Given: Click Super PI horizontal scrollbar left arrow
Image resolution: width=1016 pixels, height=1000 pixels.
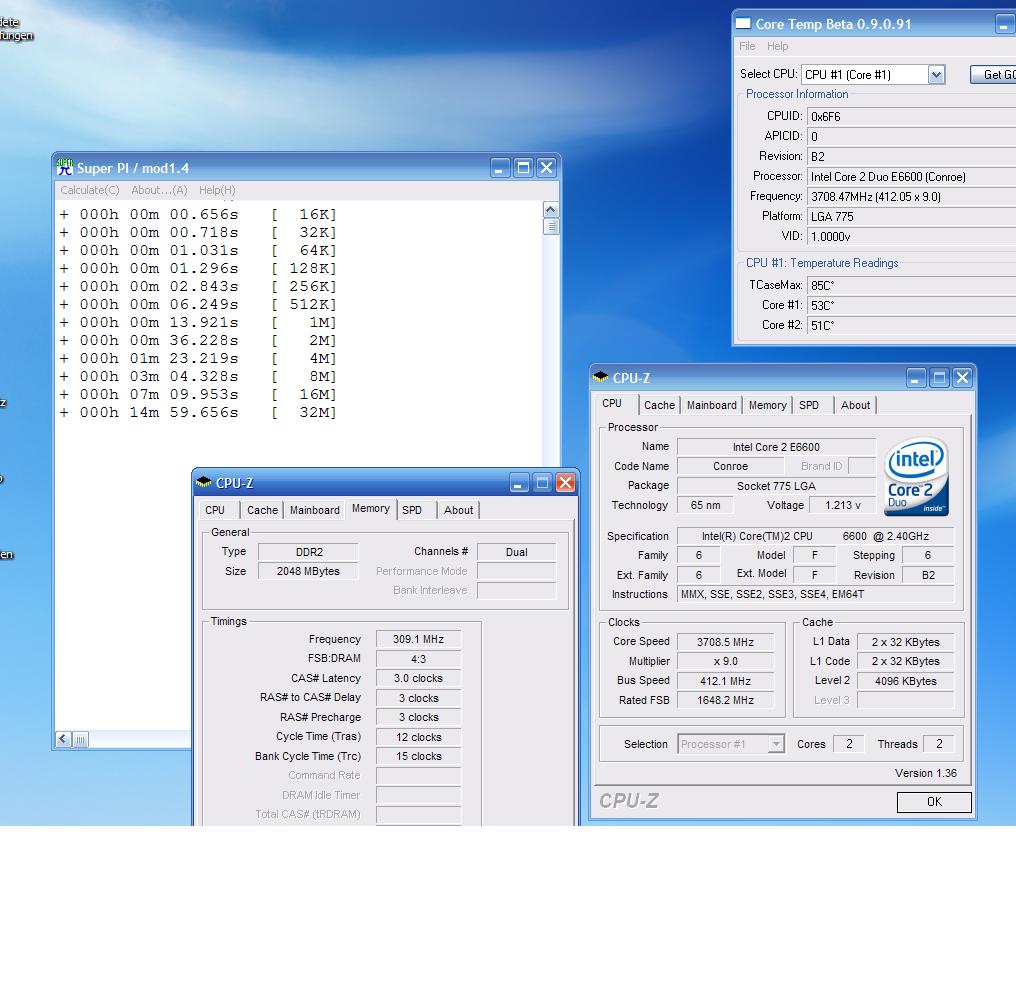Looking at the screenshot, I should pyautogui.click(x=63, y=739).
